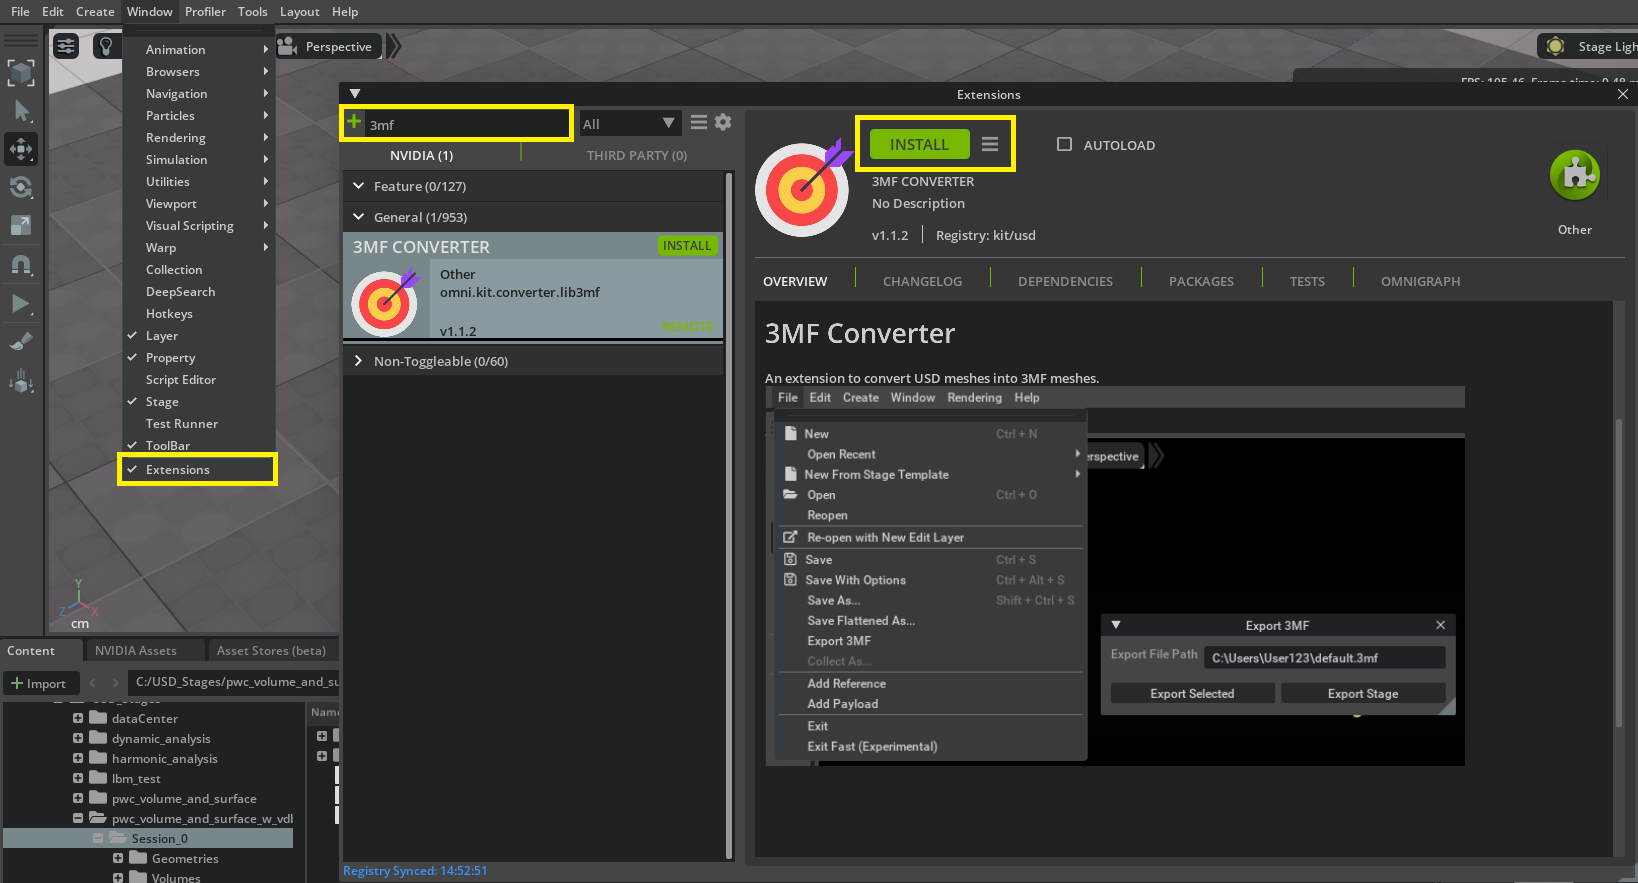Select the Paint brush tool

pos(21,342)
